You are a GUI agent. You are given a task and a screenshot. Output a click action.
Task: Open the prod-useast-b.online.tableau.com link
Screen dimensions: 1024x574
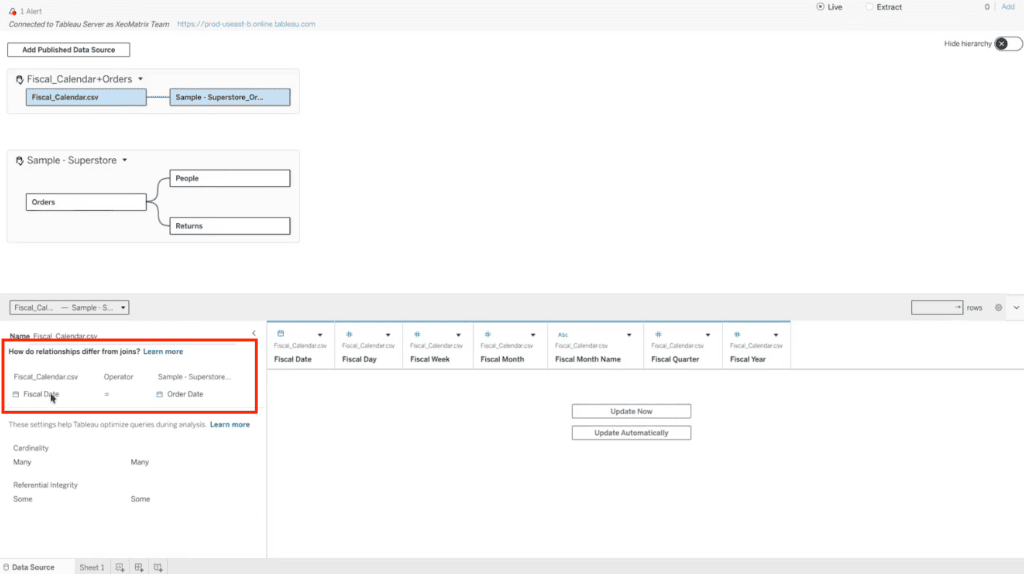pyautogui.click(x=246, y=24)
